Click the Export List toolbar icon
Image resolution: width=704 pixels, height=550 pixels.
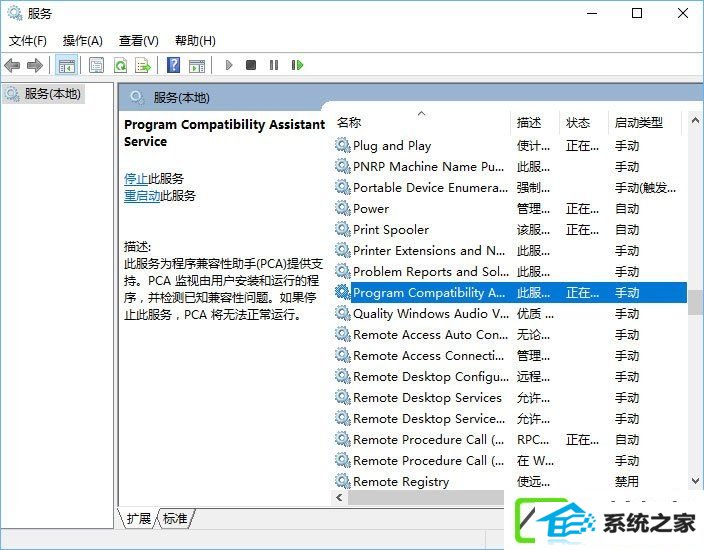(x=143, y=66)
